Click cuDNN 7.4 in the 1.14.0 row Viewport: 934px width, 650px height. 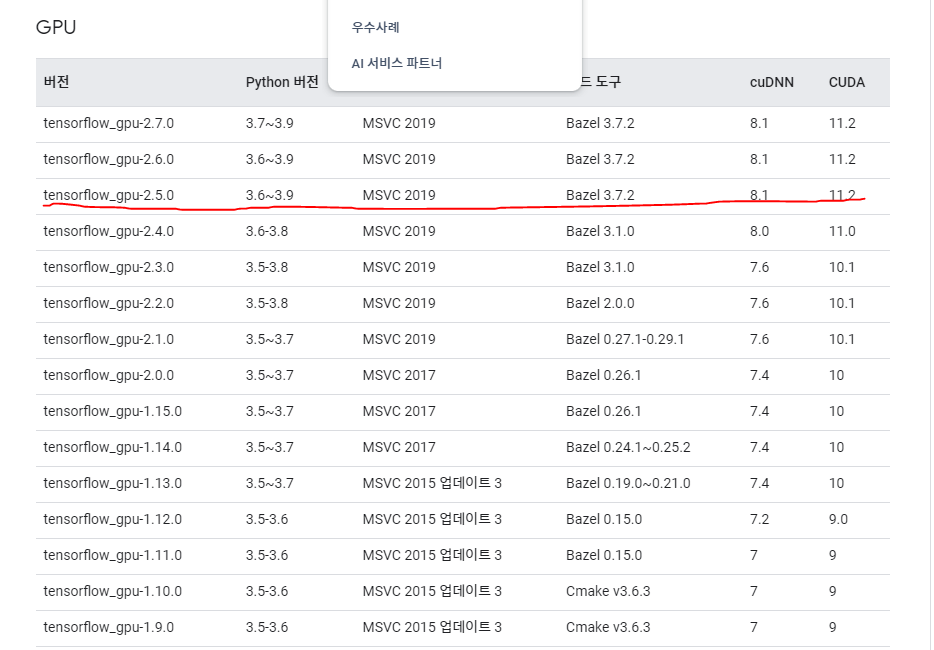click(759, 447)
